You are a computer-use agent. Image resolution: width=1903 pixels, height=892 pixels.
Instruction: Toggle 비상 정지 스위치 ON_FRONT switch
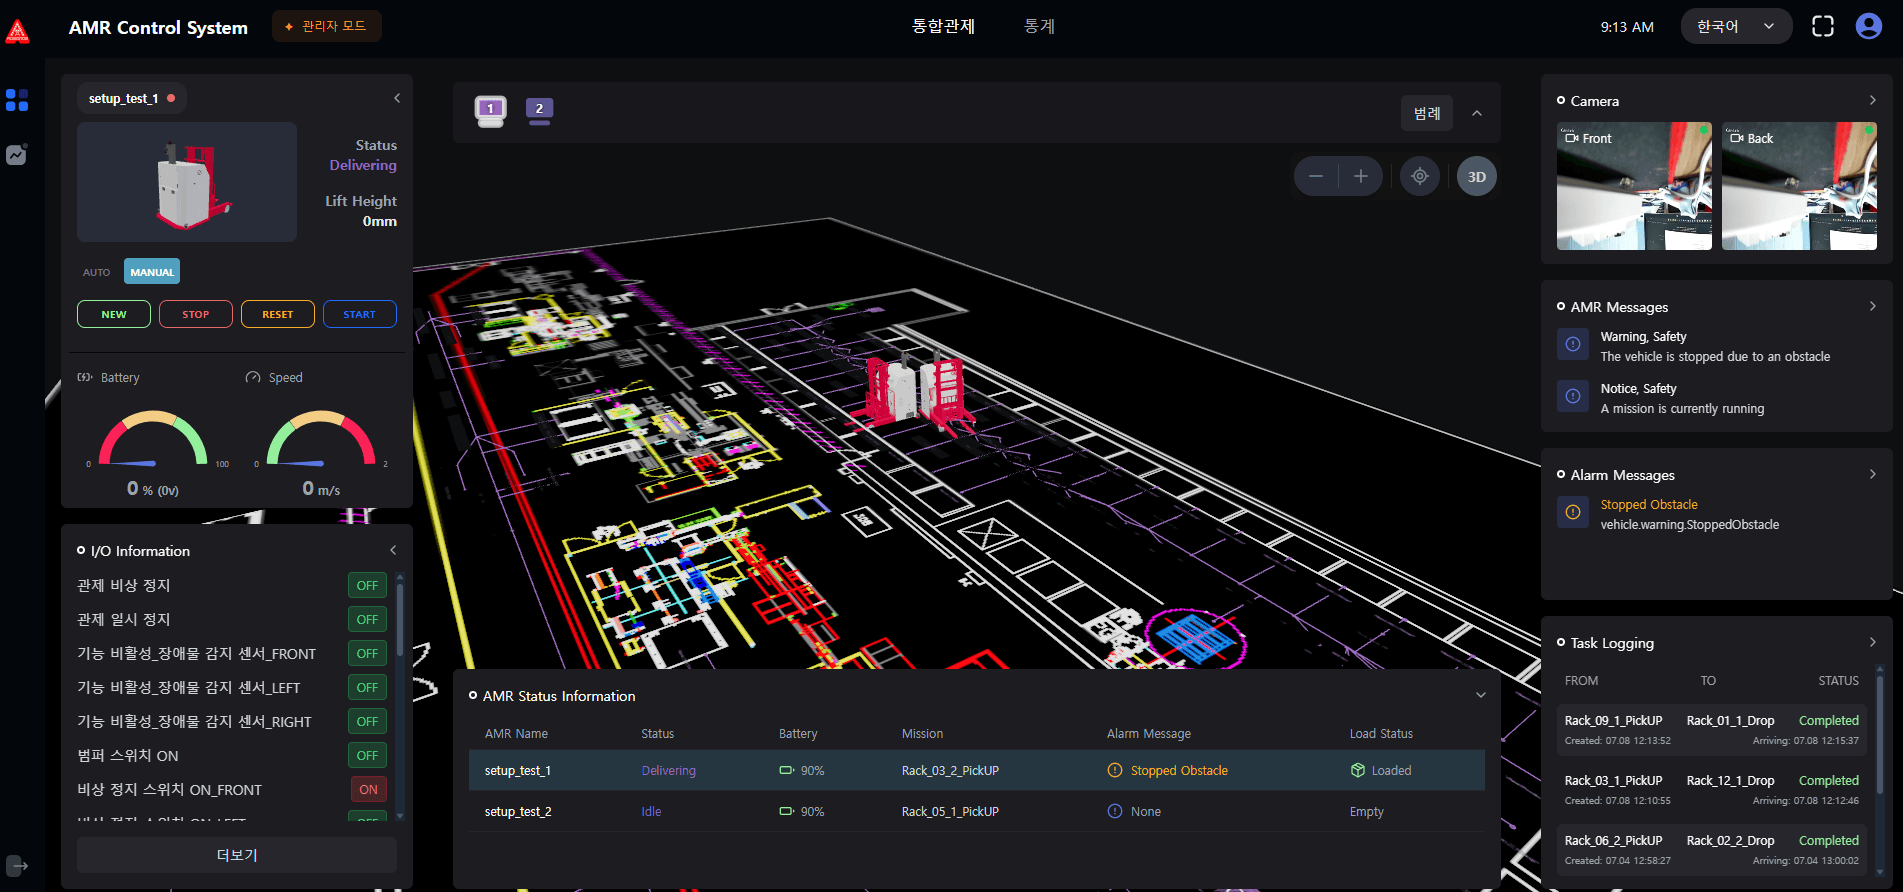368,790
